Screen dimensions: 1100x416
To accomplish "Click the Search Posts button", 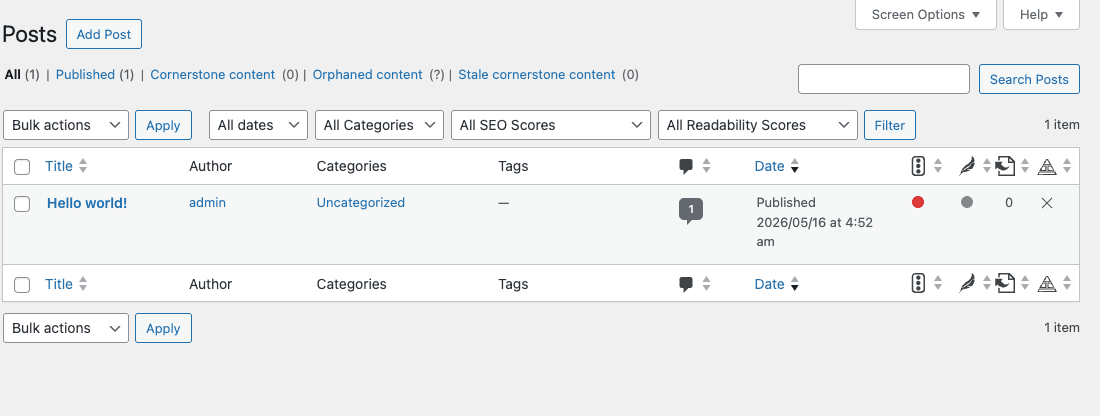I will point(1029,79).
